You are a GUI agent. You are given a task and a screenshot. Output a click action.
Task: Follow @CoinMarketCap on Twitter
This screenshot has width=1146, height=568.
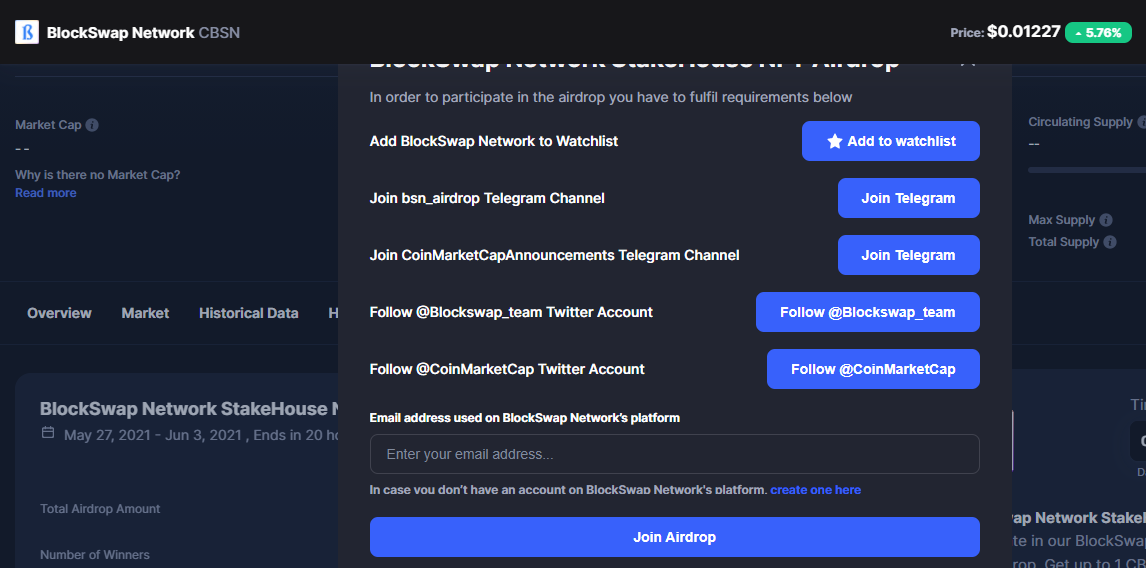[x=873, y=369]
